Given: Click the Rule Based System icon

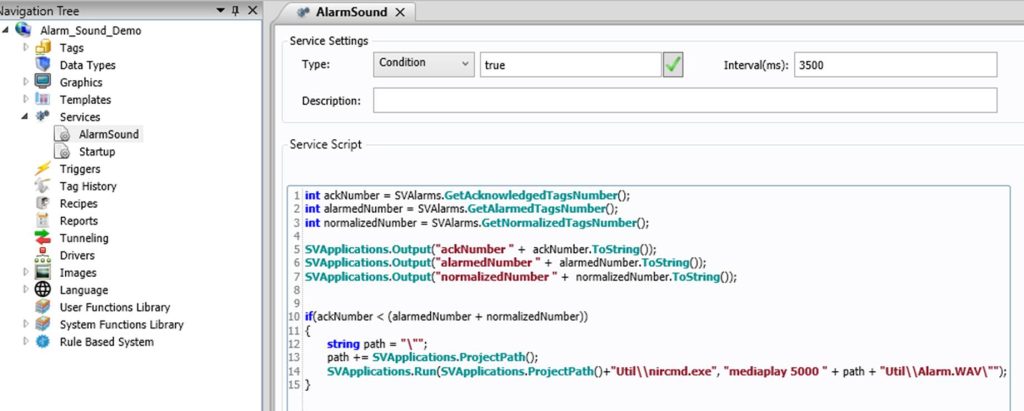Looking at the screenshot, I should (43, 342).
